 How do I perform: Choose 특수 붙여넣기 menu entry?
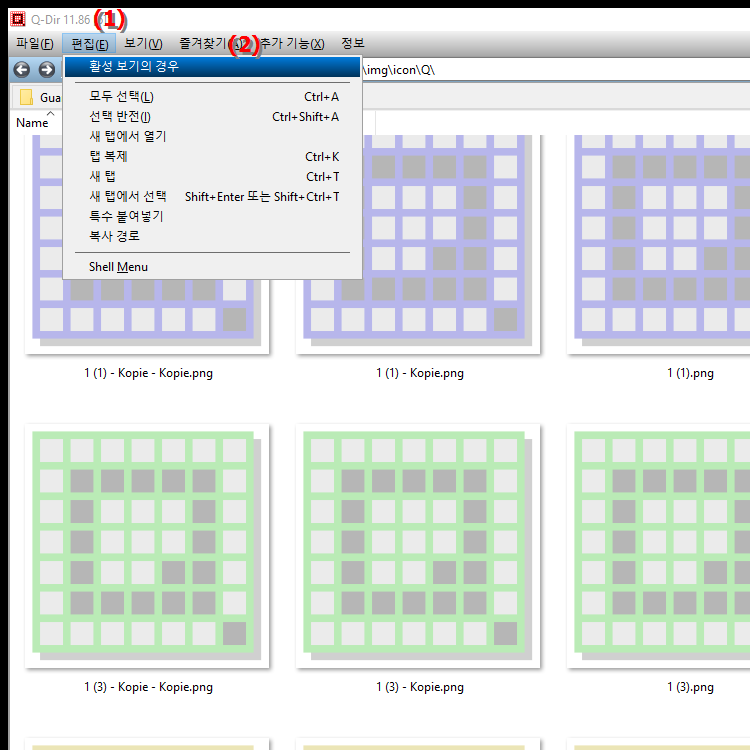(x=212, y=216)
